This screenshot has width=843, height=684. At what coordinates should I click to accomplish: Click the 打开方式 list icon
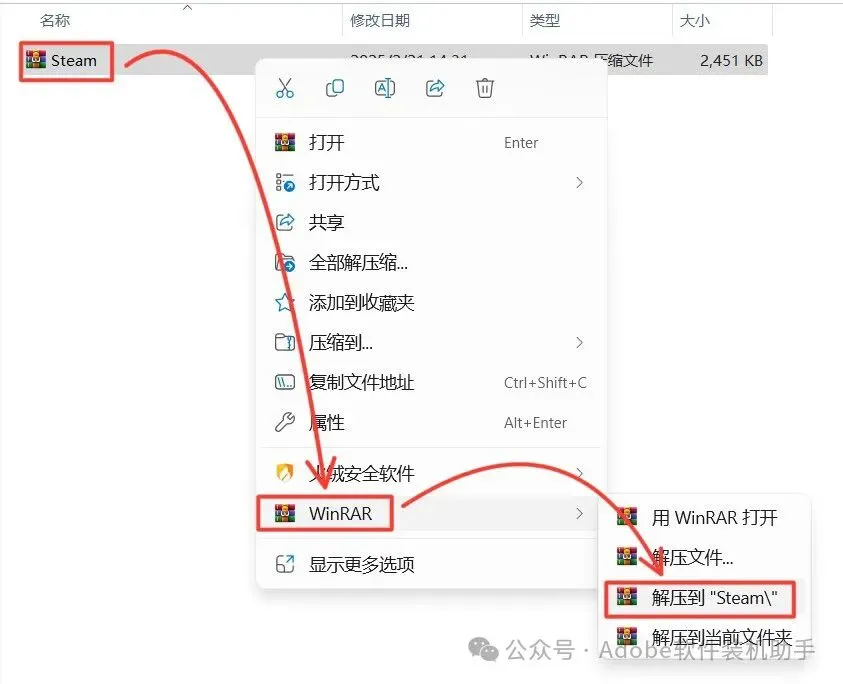tap(285, 183)
